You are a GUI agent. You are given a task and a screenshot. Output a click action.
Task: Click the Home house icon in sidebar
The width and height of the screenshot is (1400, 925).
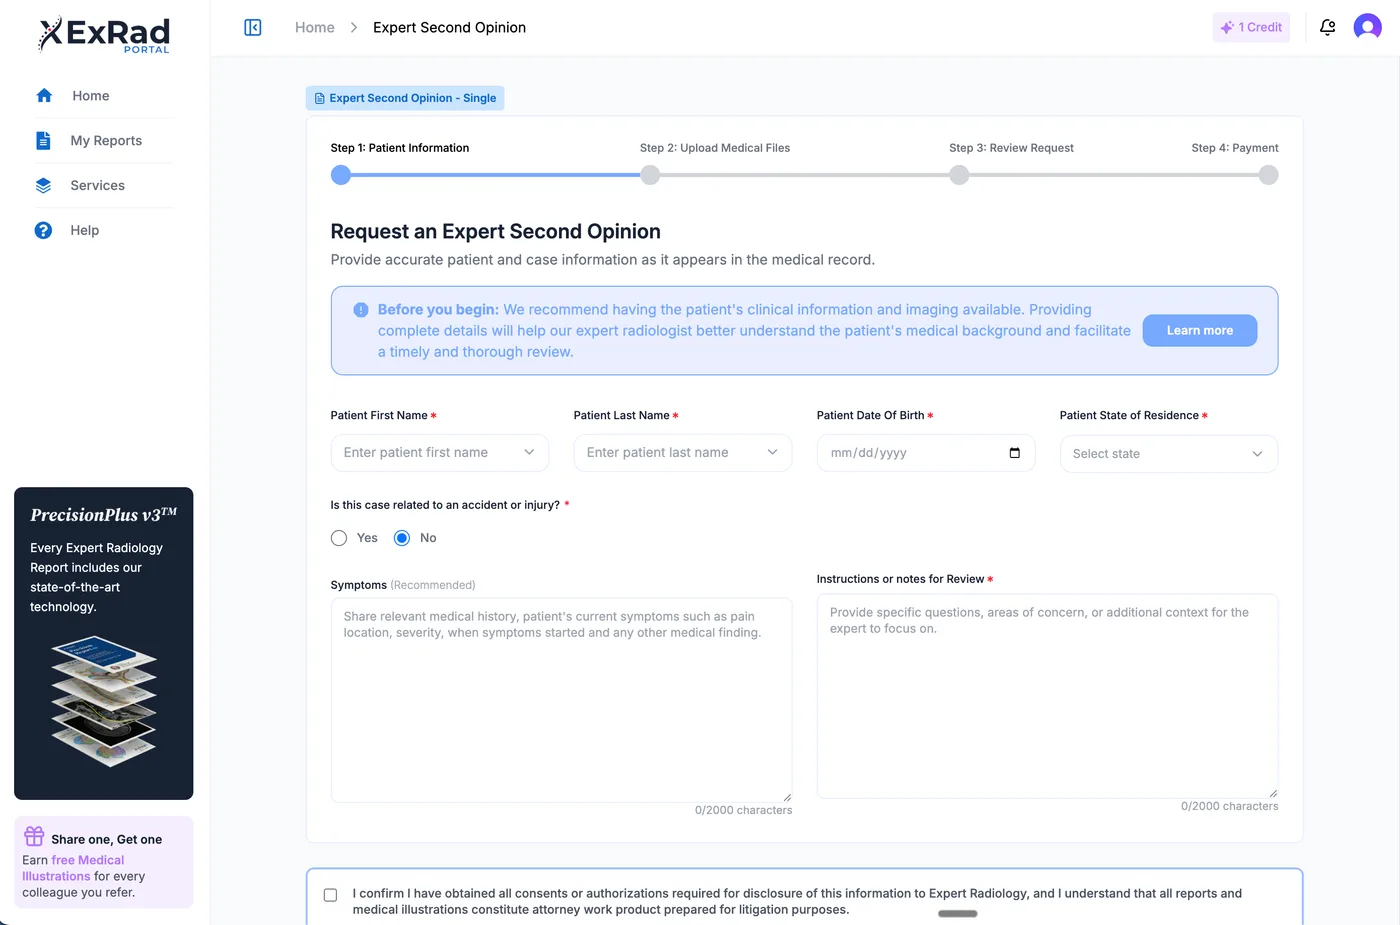(44, 96)
